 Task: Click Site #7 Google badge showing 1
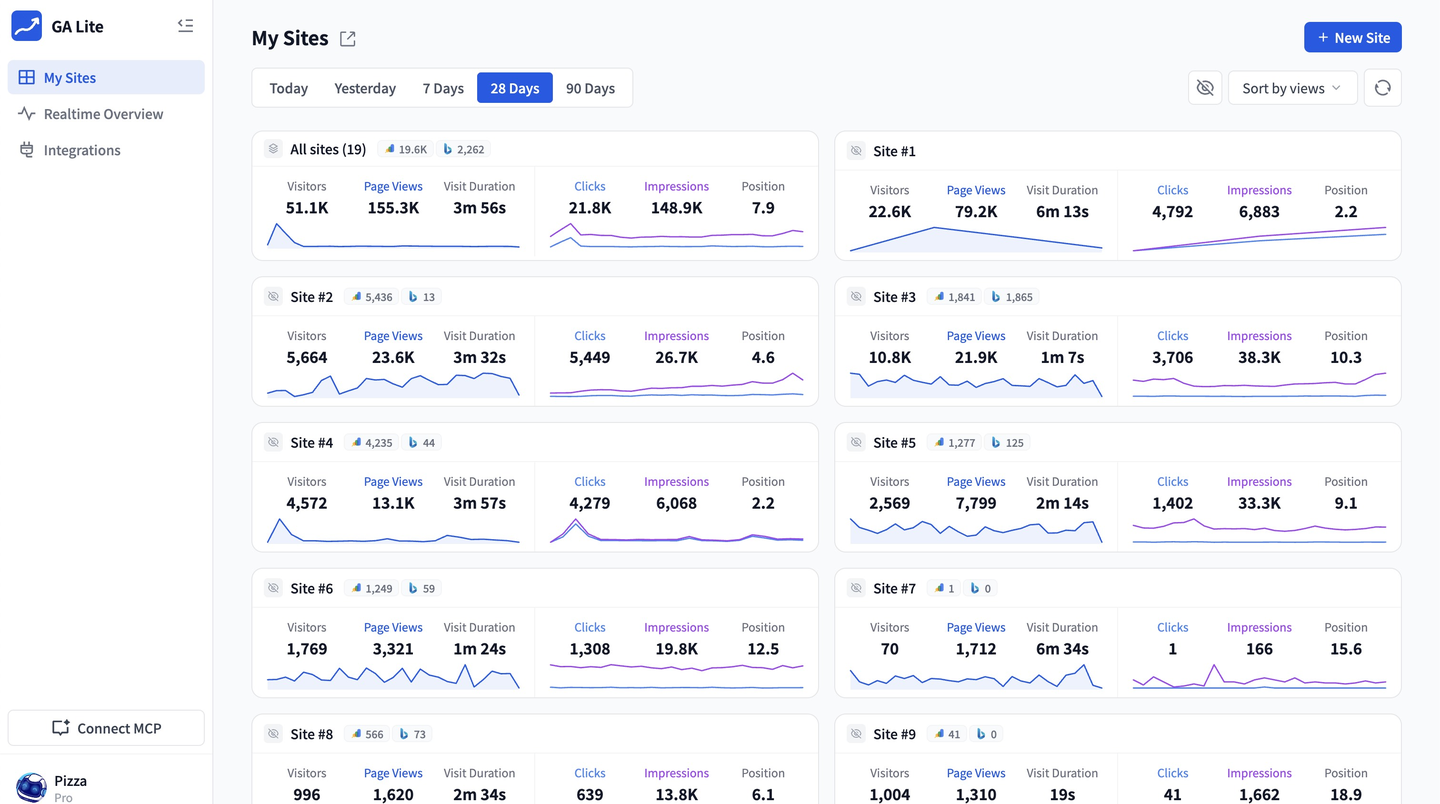pyautogui.click(x=944, y=588)
